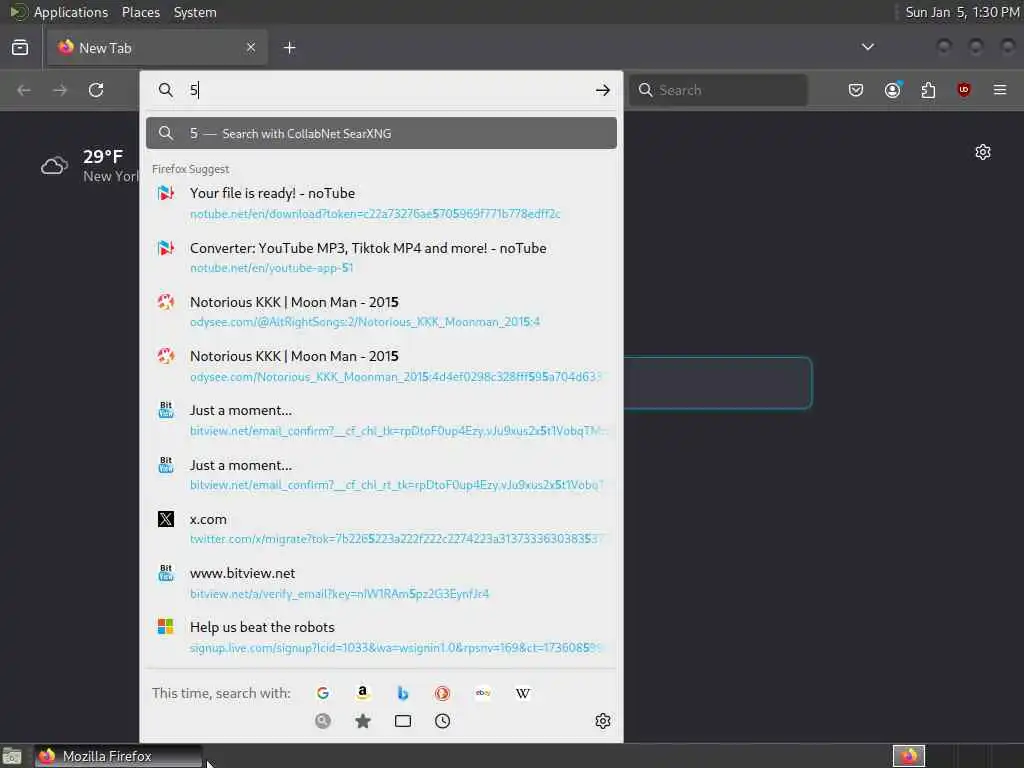The width and height of the screenshot is (1024, 768).
Task: Open Firefox account icon
Action: (893, 90)
